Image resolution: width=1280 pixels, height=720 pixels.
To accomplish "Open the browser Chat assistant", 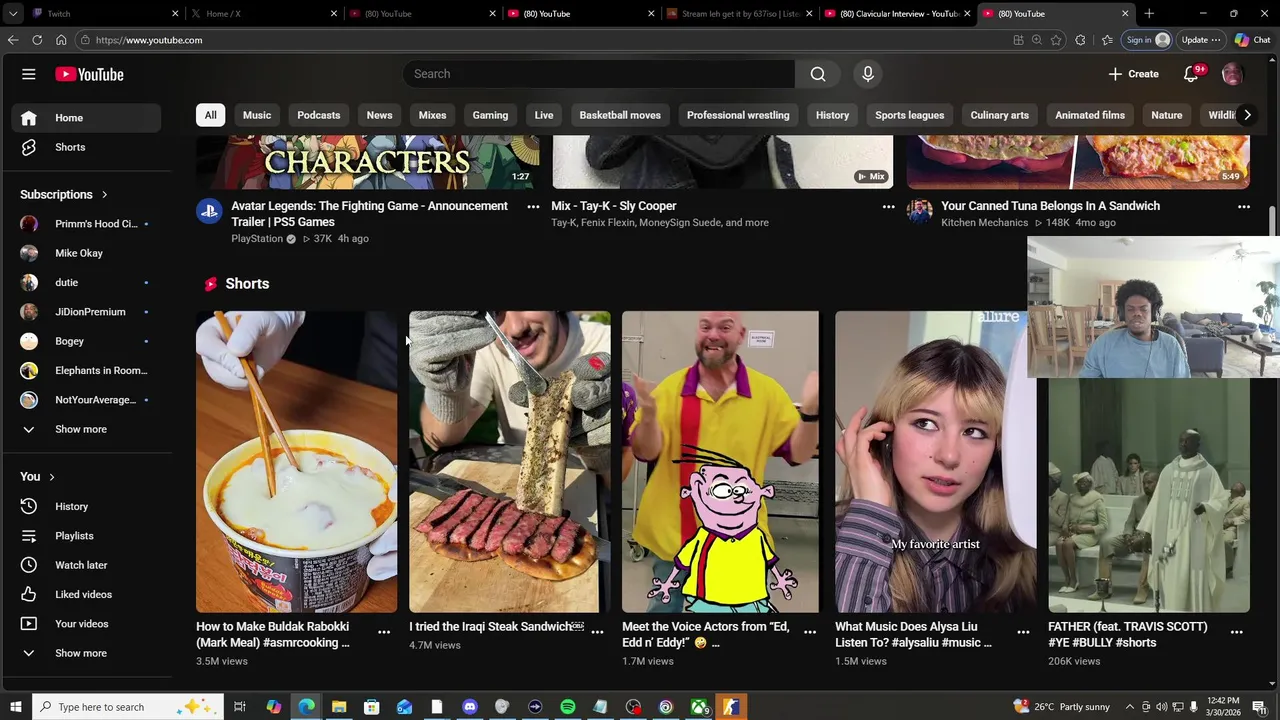I will pyautogui.click(x=1252, y=40).
